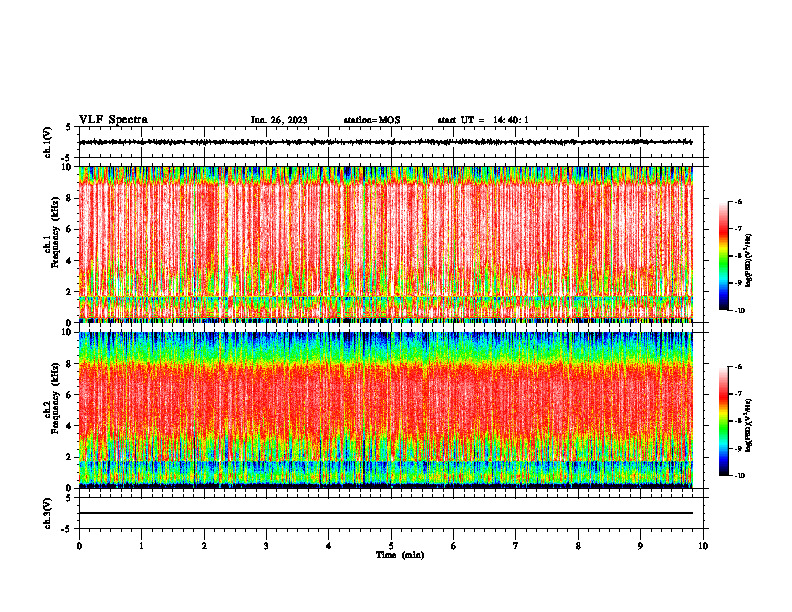Viewport: 792px width, 612px height.
Task: Click the ch.2 spectrogram color bar
Action: [x=723, y=421]
